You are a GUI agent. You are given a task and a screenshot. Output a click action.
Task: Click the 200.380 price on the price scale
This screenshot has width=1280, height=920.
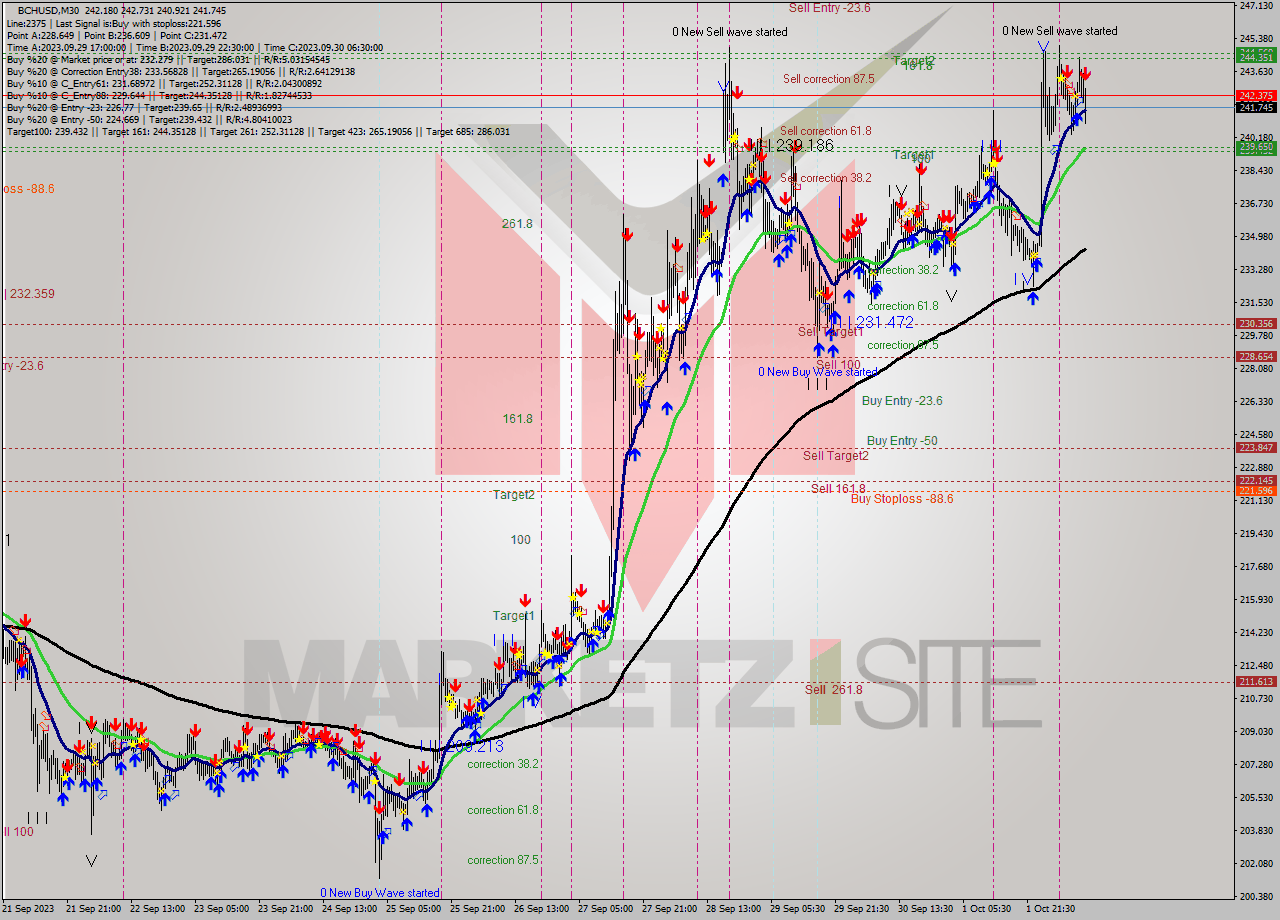click(1256, 896)
